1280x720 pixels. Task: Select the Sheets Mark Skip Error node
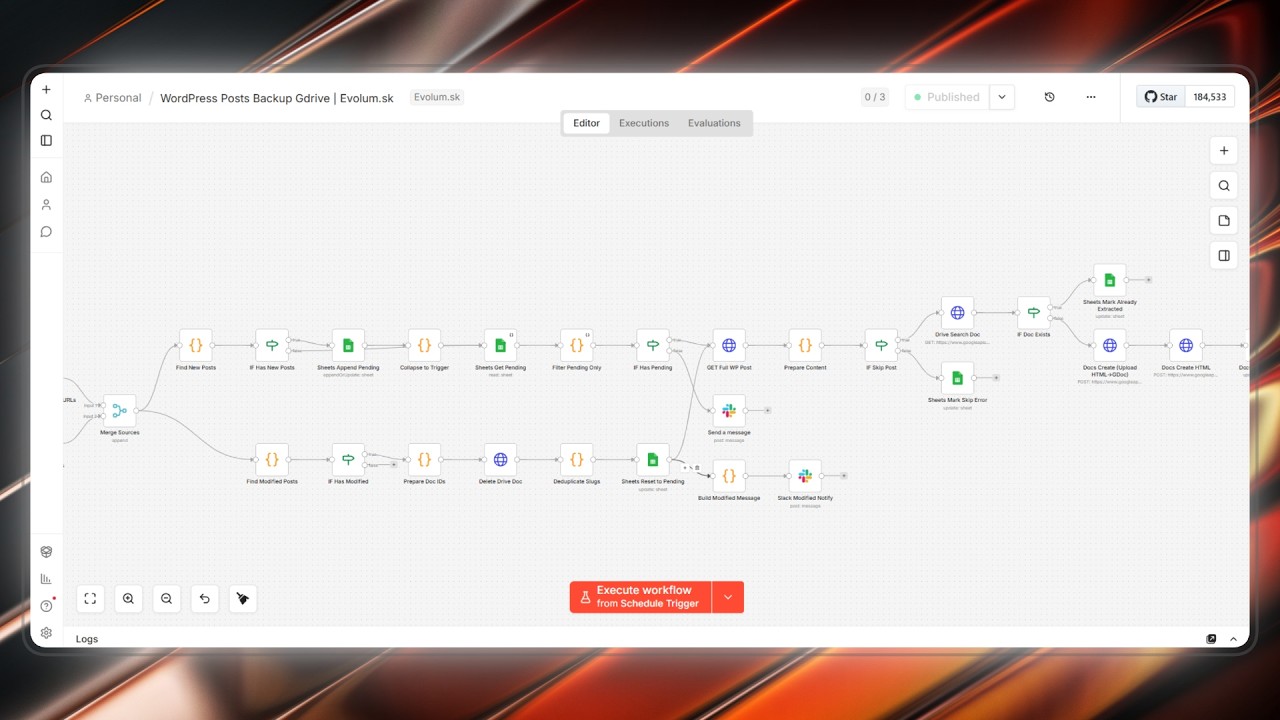click(x=957, y=377)
